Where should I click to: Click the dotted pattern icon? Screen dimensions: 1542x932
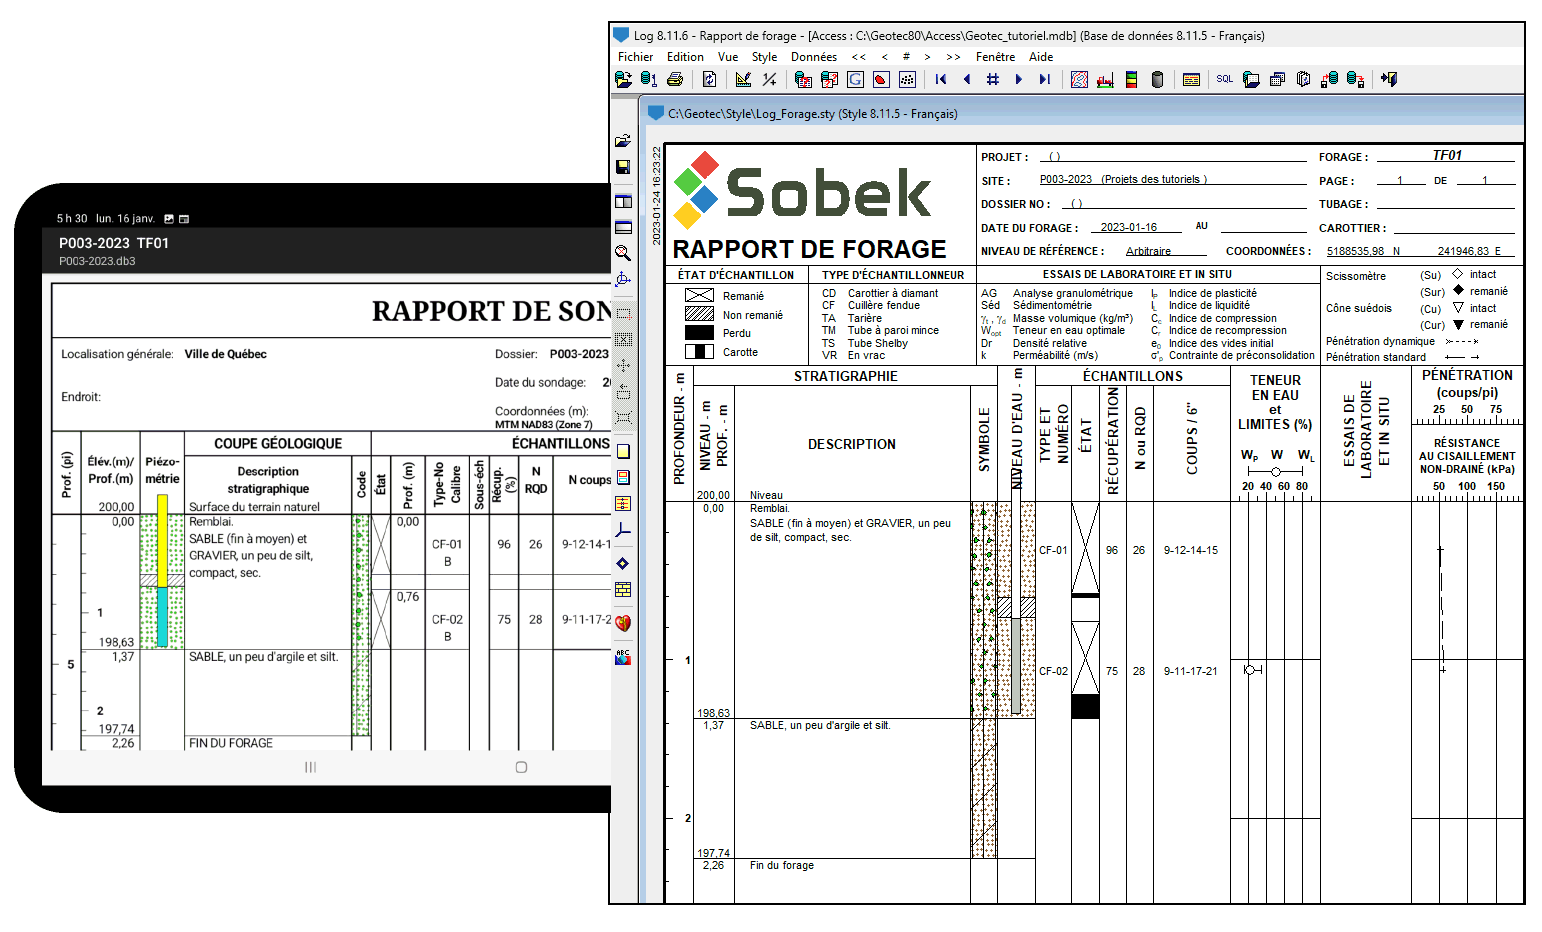(x=907, y=79)
